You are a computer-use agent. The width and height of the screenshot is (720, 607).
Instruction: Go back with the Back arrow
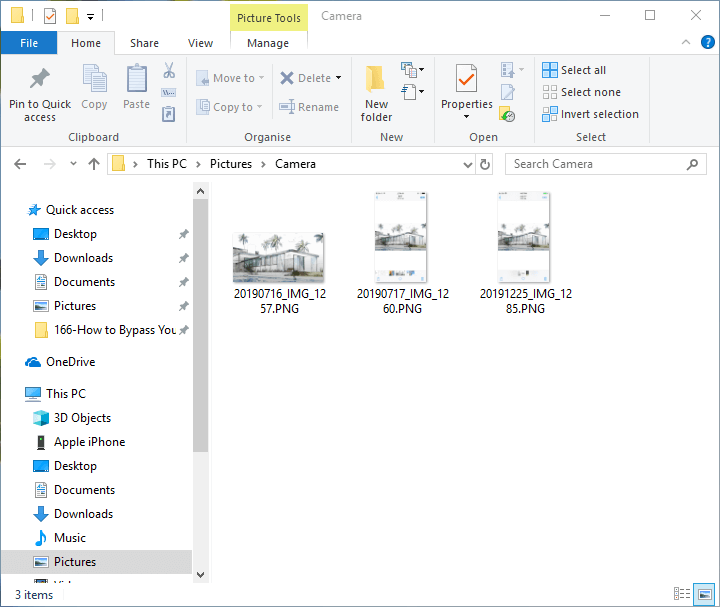tap(20, 164)
